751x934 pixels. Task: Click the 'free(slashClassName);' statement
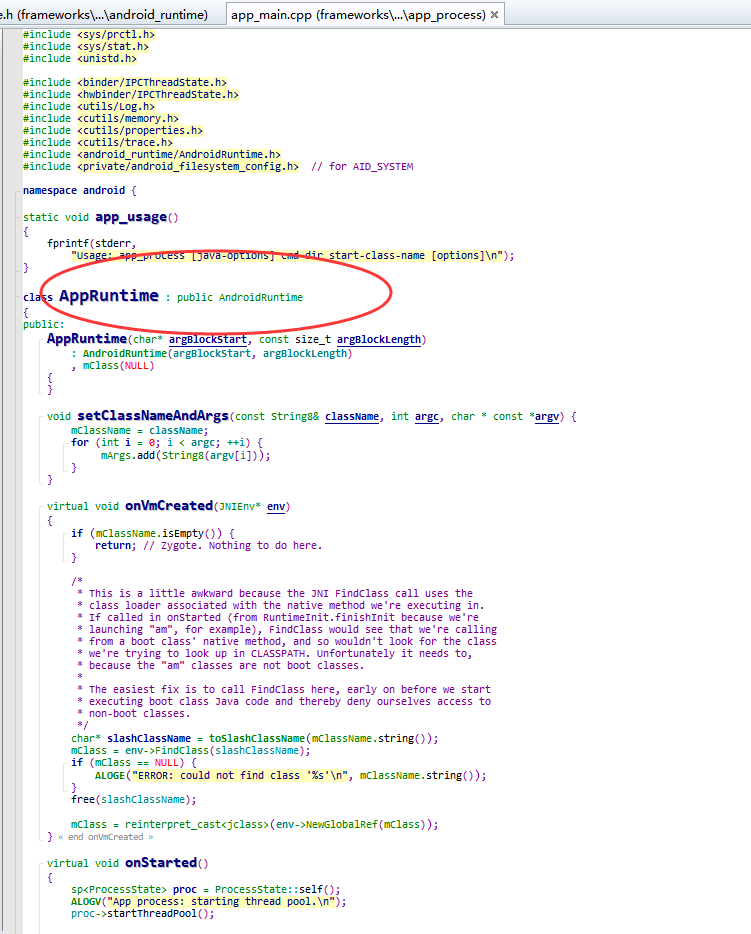coord(133,799)
